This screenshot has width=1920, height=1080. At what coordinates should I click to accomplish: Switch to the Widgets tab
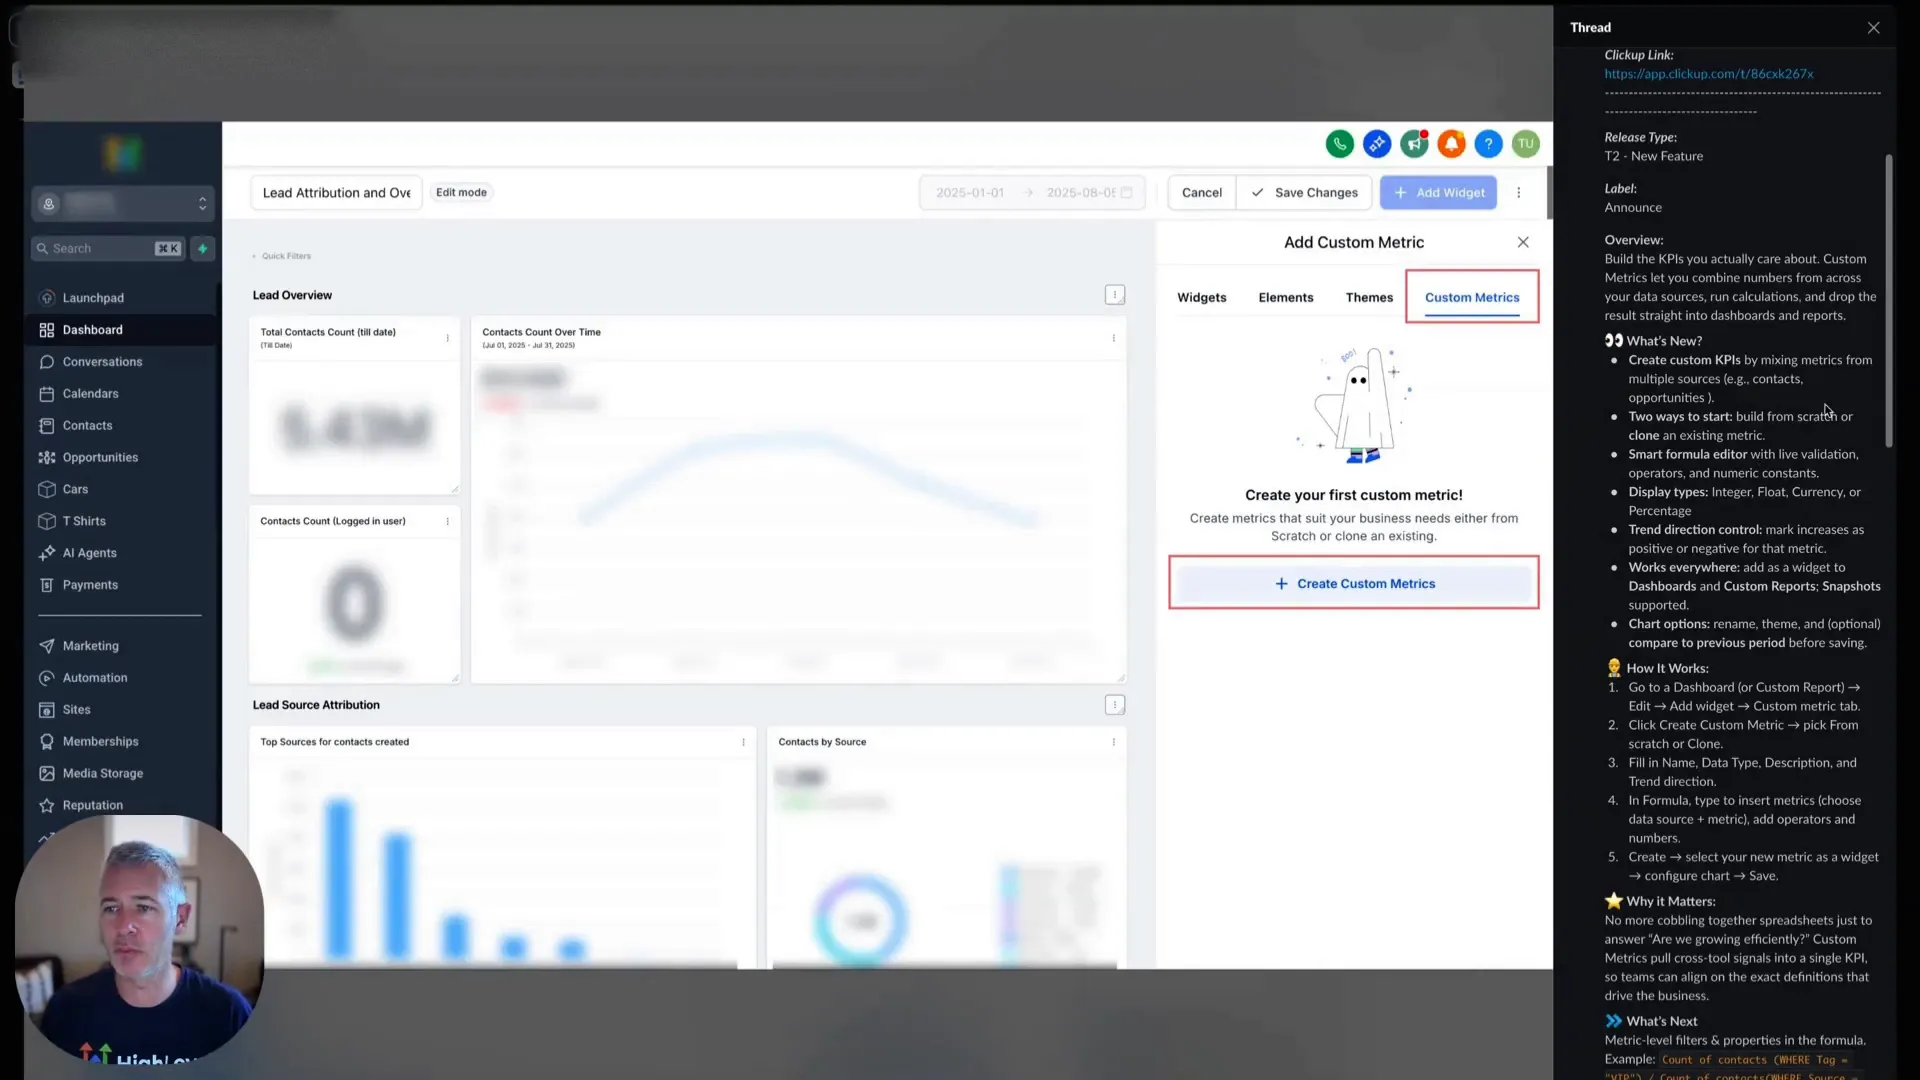click(1201, 297)
